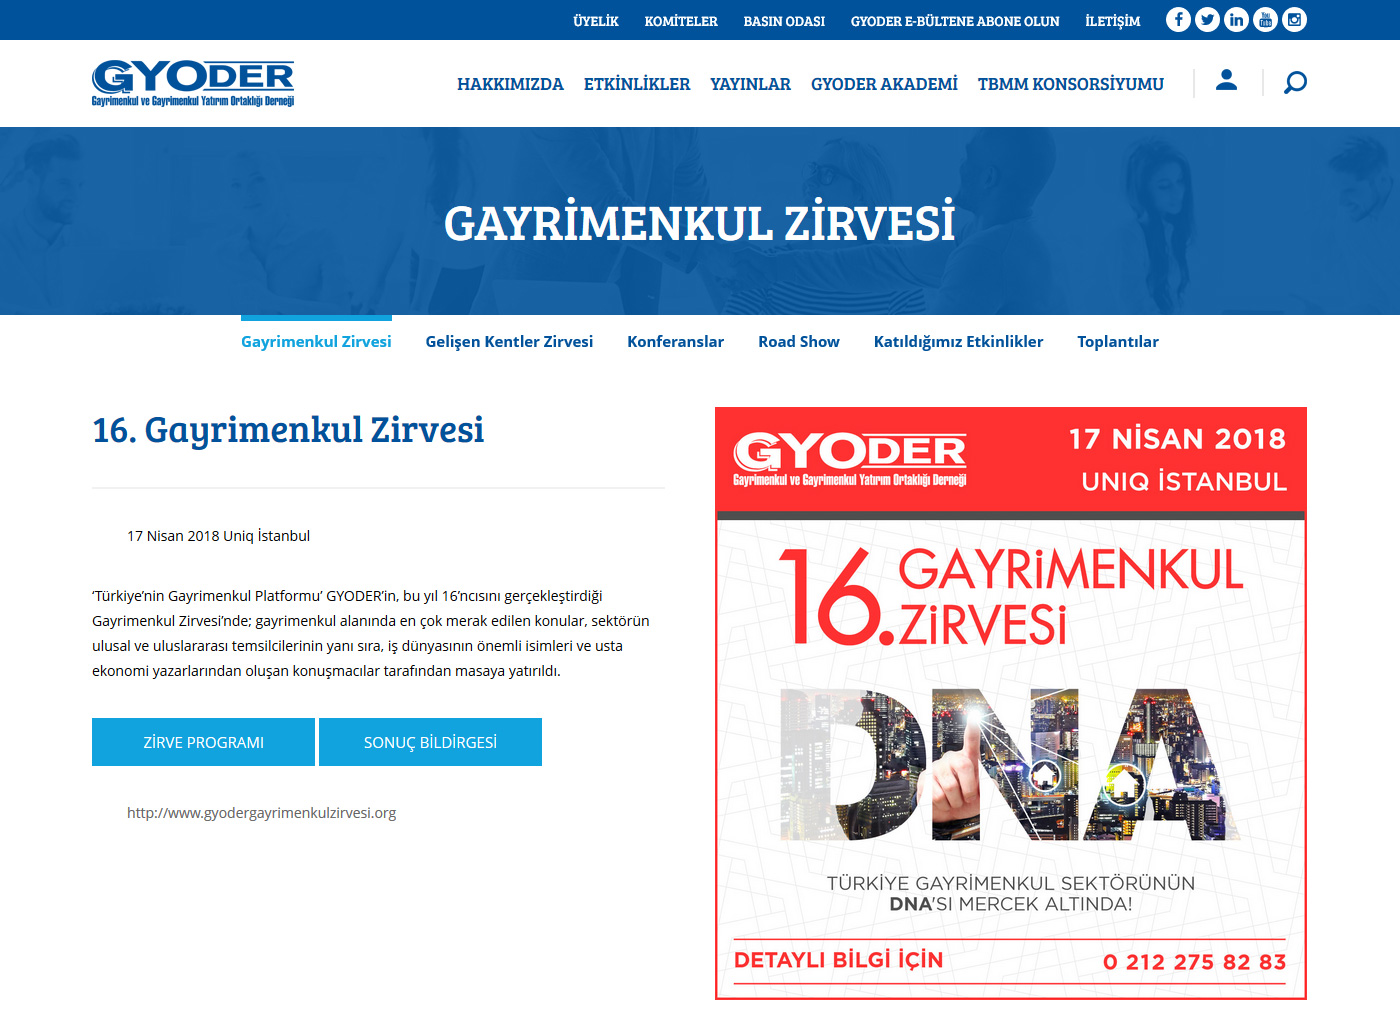Open GYODER's Instagram profile
The height and width of the screenshot is (1030, 1400).
click(1294, 18)
